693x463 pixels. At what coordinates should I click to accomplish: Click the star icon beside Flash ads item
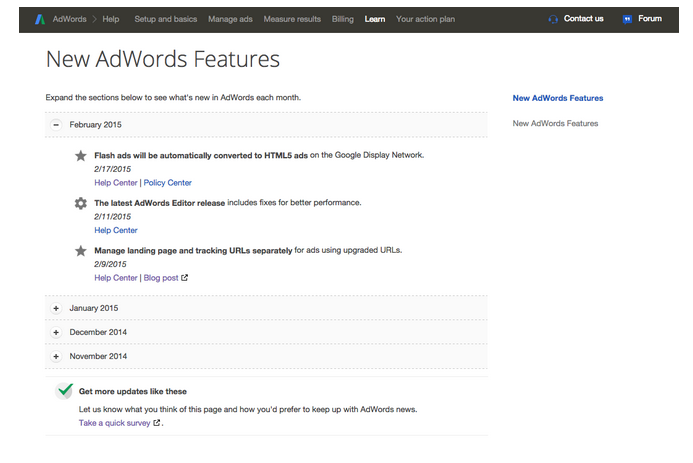pos(80,156)
